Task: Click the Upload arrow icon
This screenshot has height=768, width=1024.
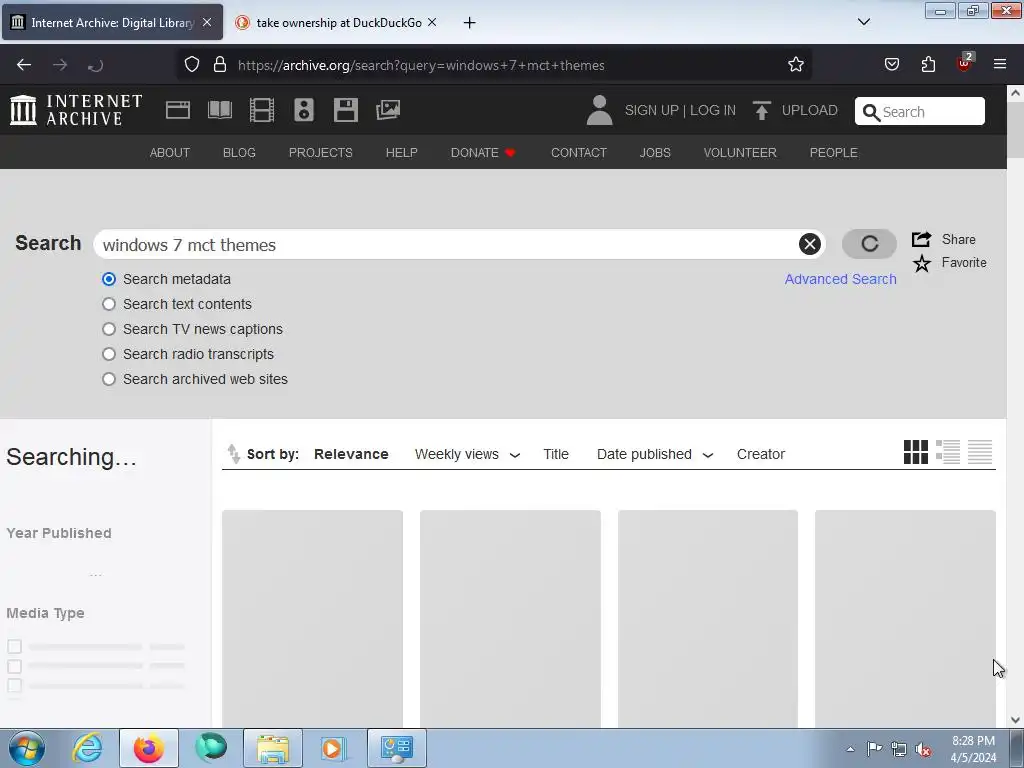Action: pos(761,110)
